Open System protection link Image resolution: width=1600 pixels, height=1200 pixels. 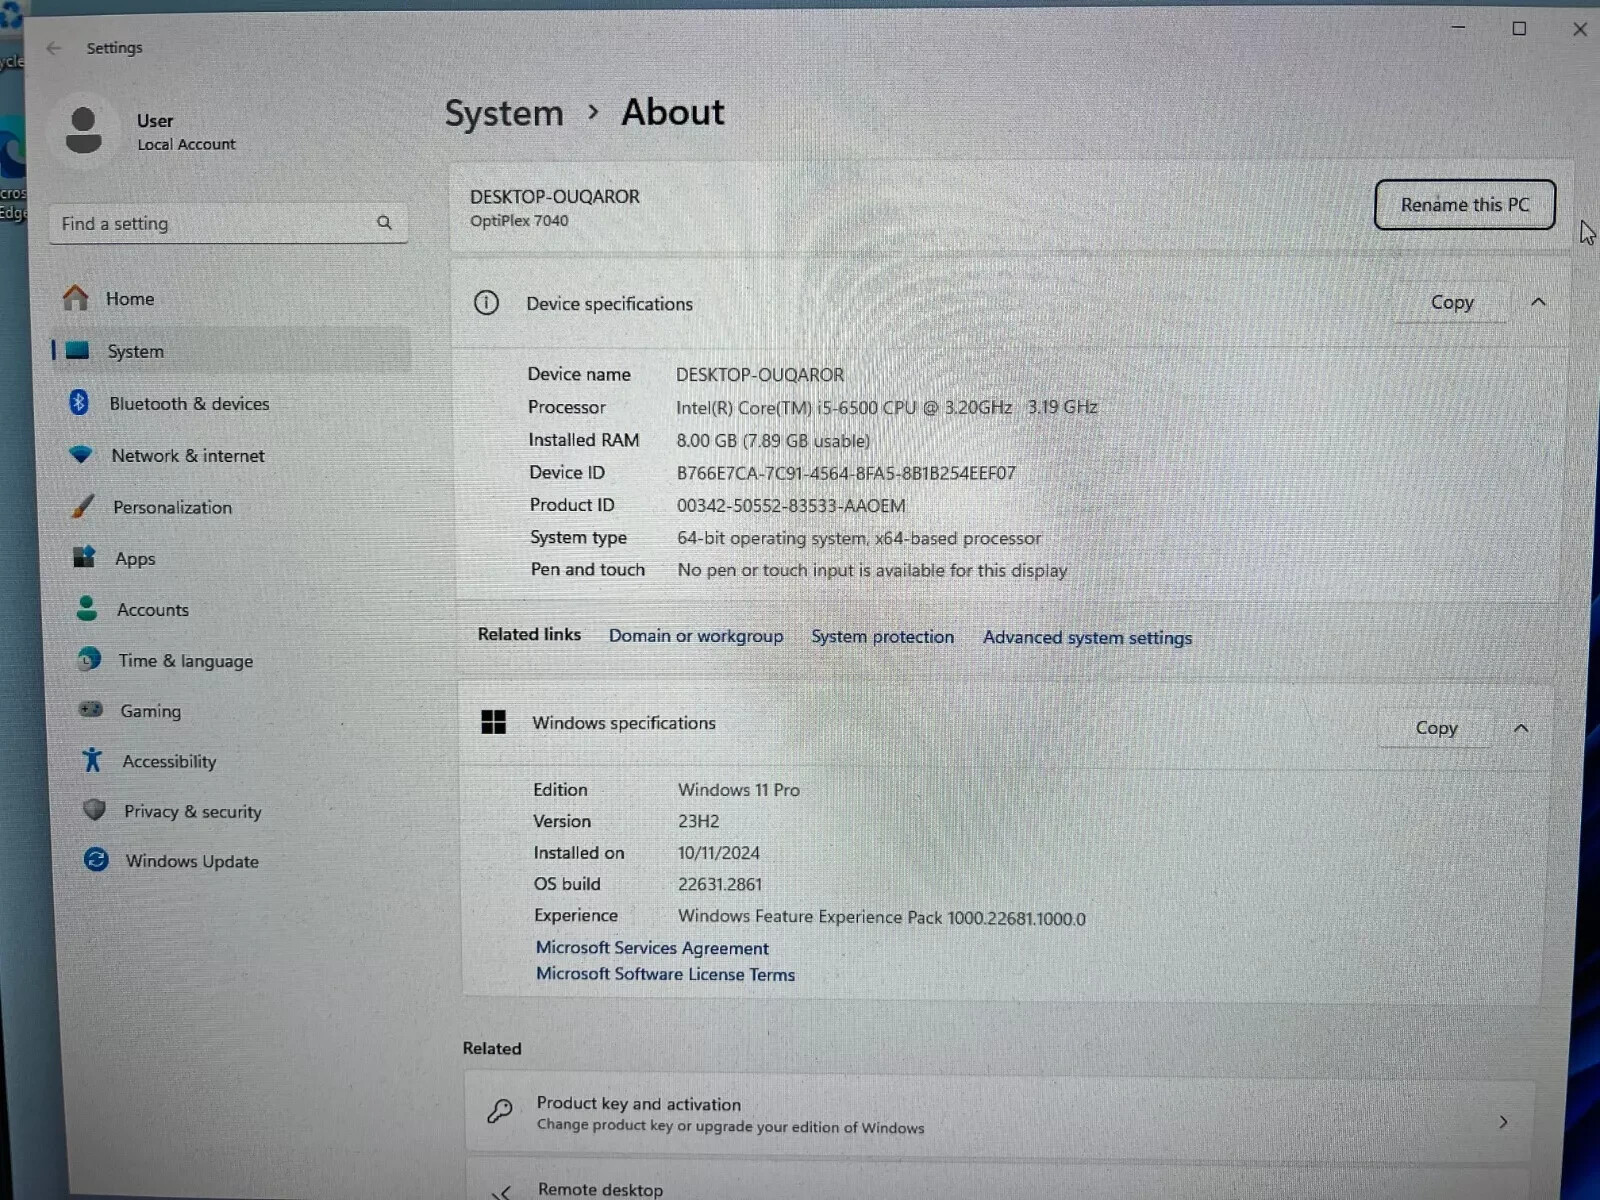(x=882, y=636)
